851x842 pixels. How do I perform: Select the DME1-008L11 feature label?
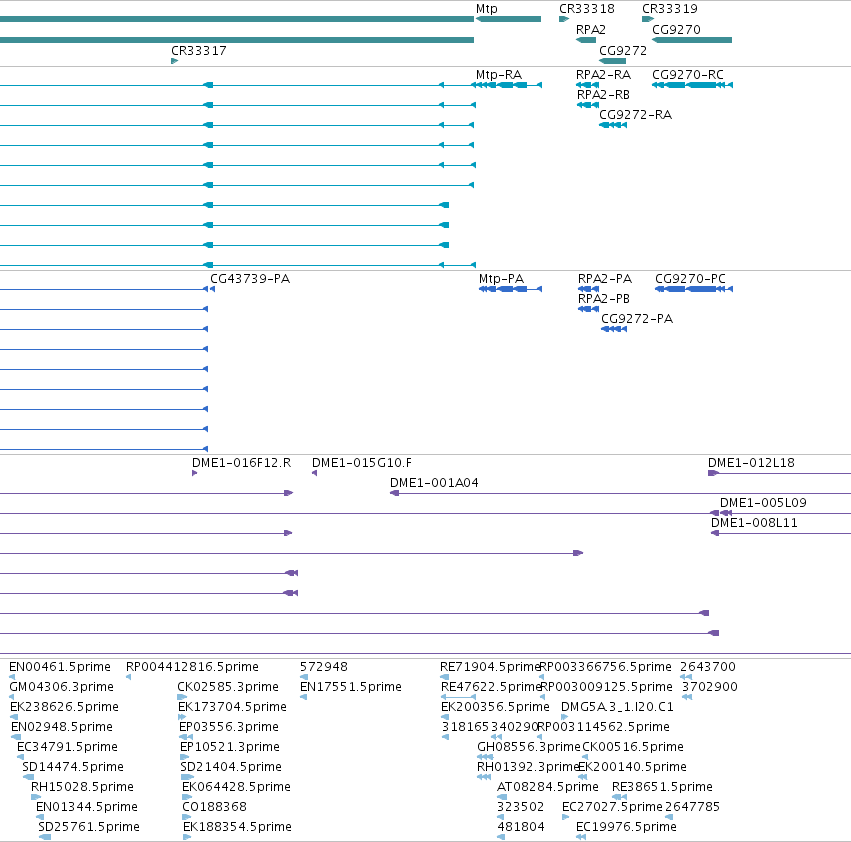(x=754, y=523)
